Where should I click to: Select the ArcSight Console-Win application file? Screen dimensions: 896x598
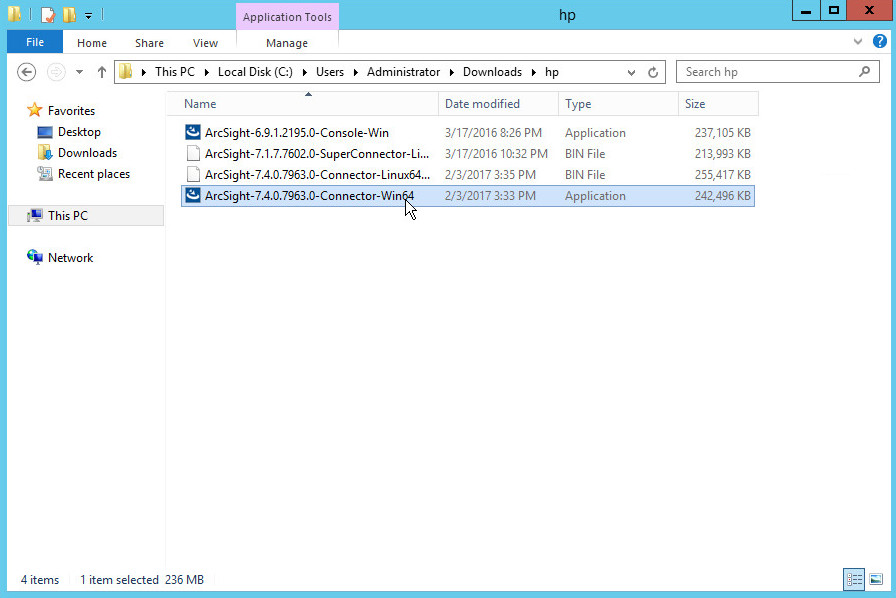(x=296, y=133)
